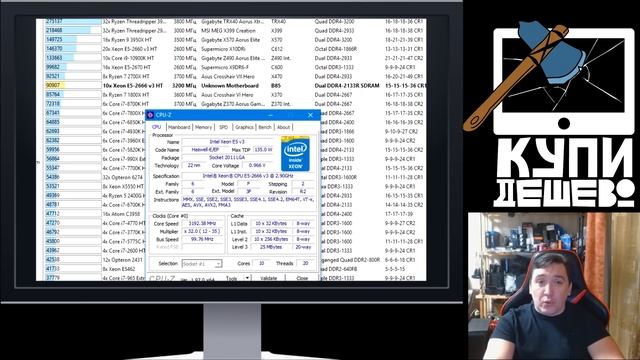Select highlighted row 10x Xeon E5-2666 v3 HT
The image size is (640, 360).
click(x=235, y=86)
